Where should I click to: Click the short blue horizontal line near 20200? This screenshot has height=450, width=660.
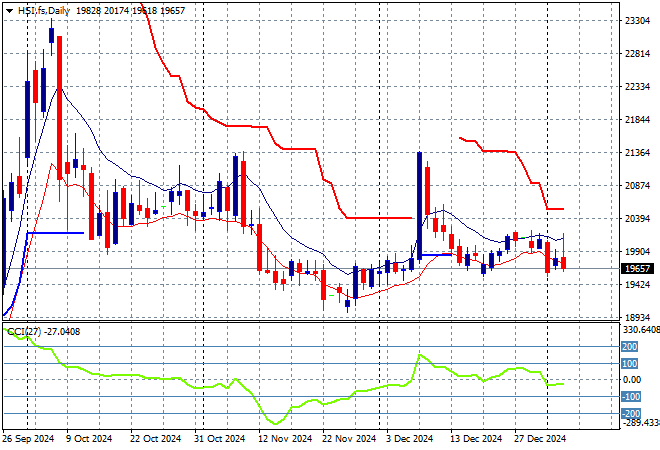[x=56, y=232]
